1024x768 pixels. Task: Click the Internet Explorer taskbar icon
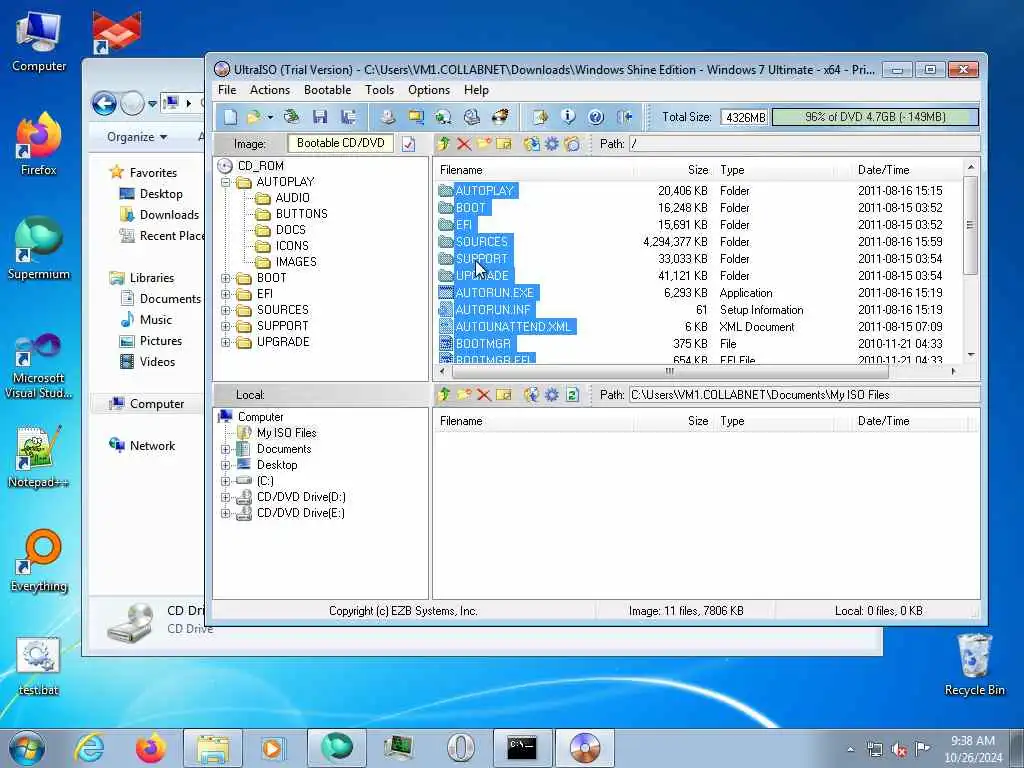[89, 748]
